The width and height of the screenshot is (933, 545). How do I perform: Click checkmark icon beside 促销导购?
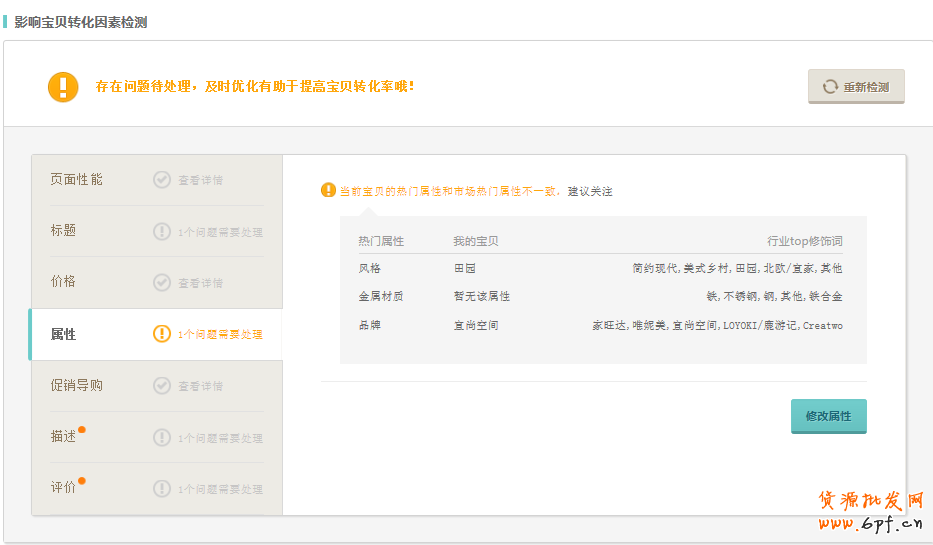162,386
